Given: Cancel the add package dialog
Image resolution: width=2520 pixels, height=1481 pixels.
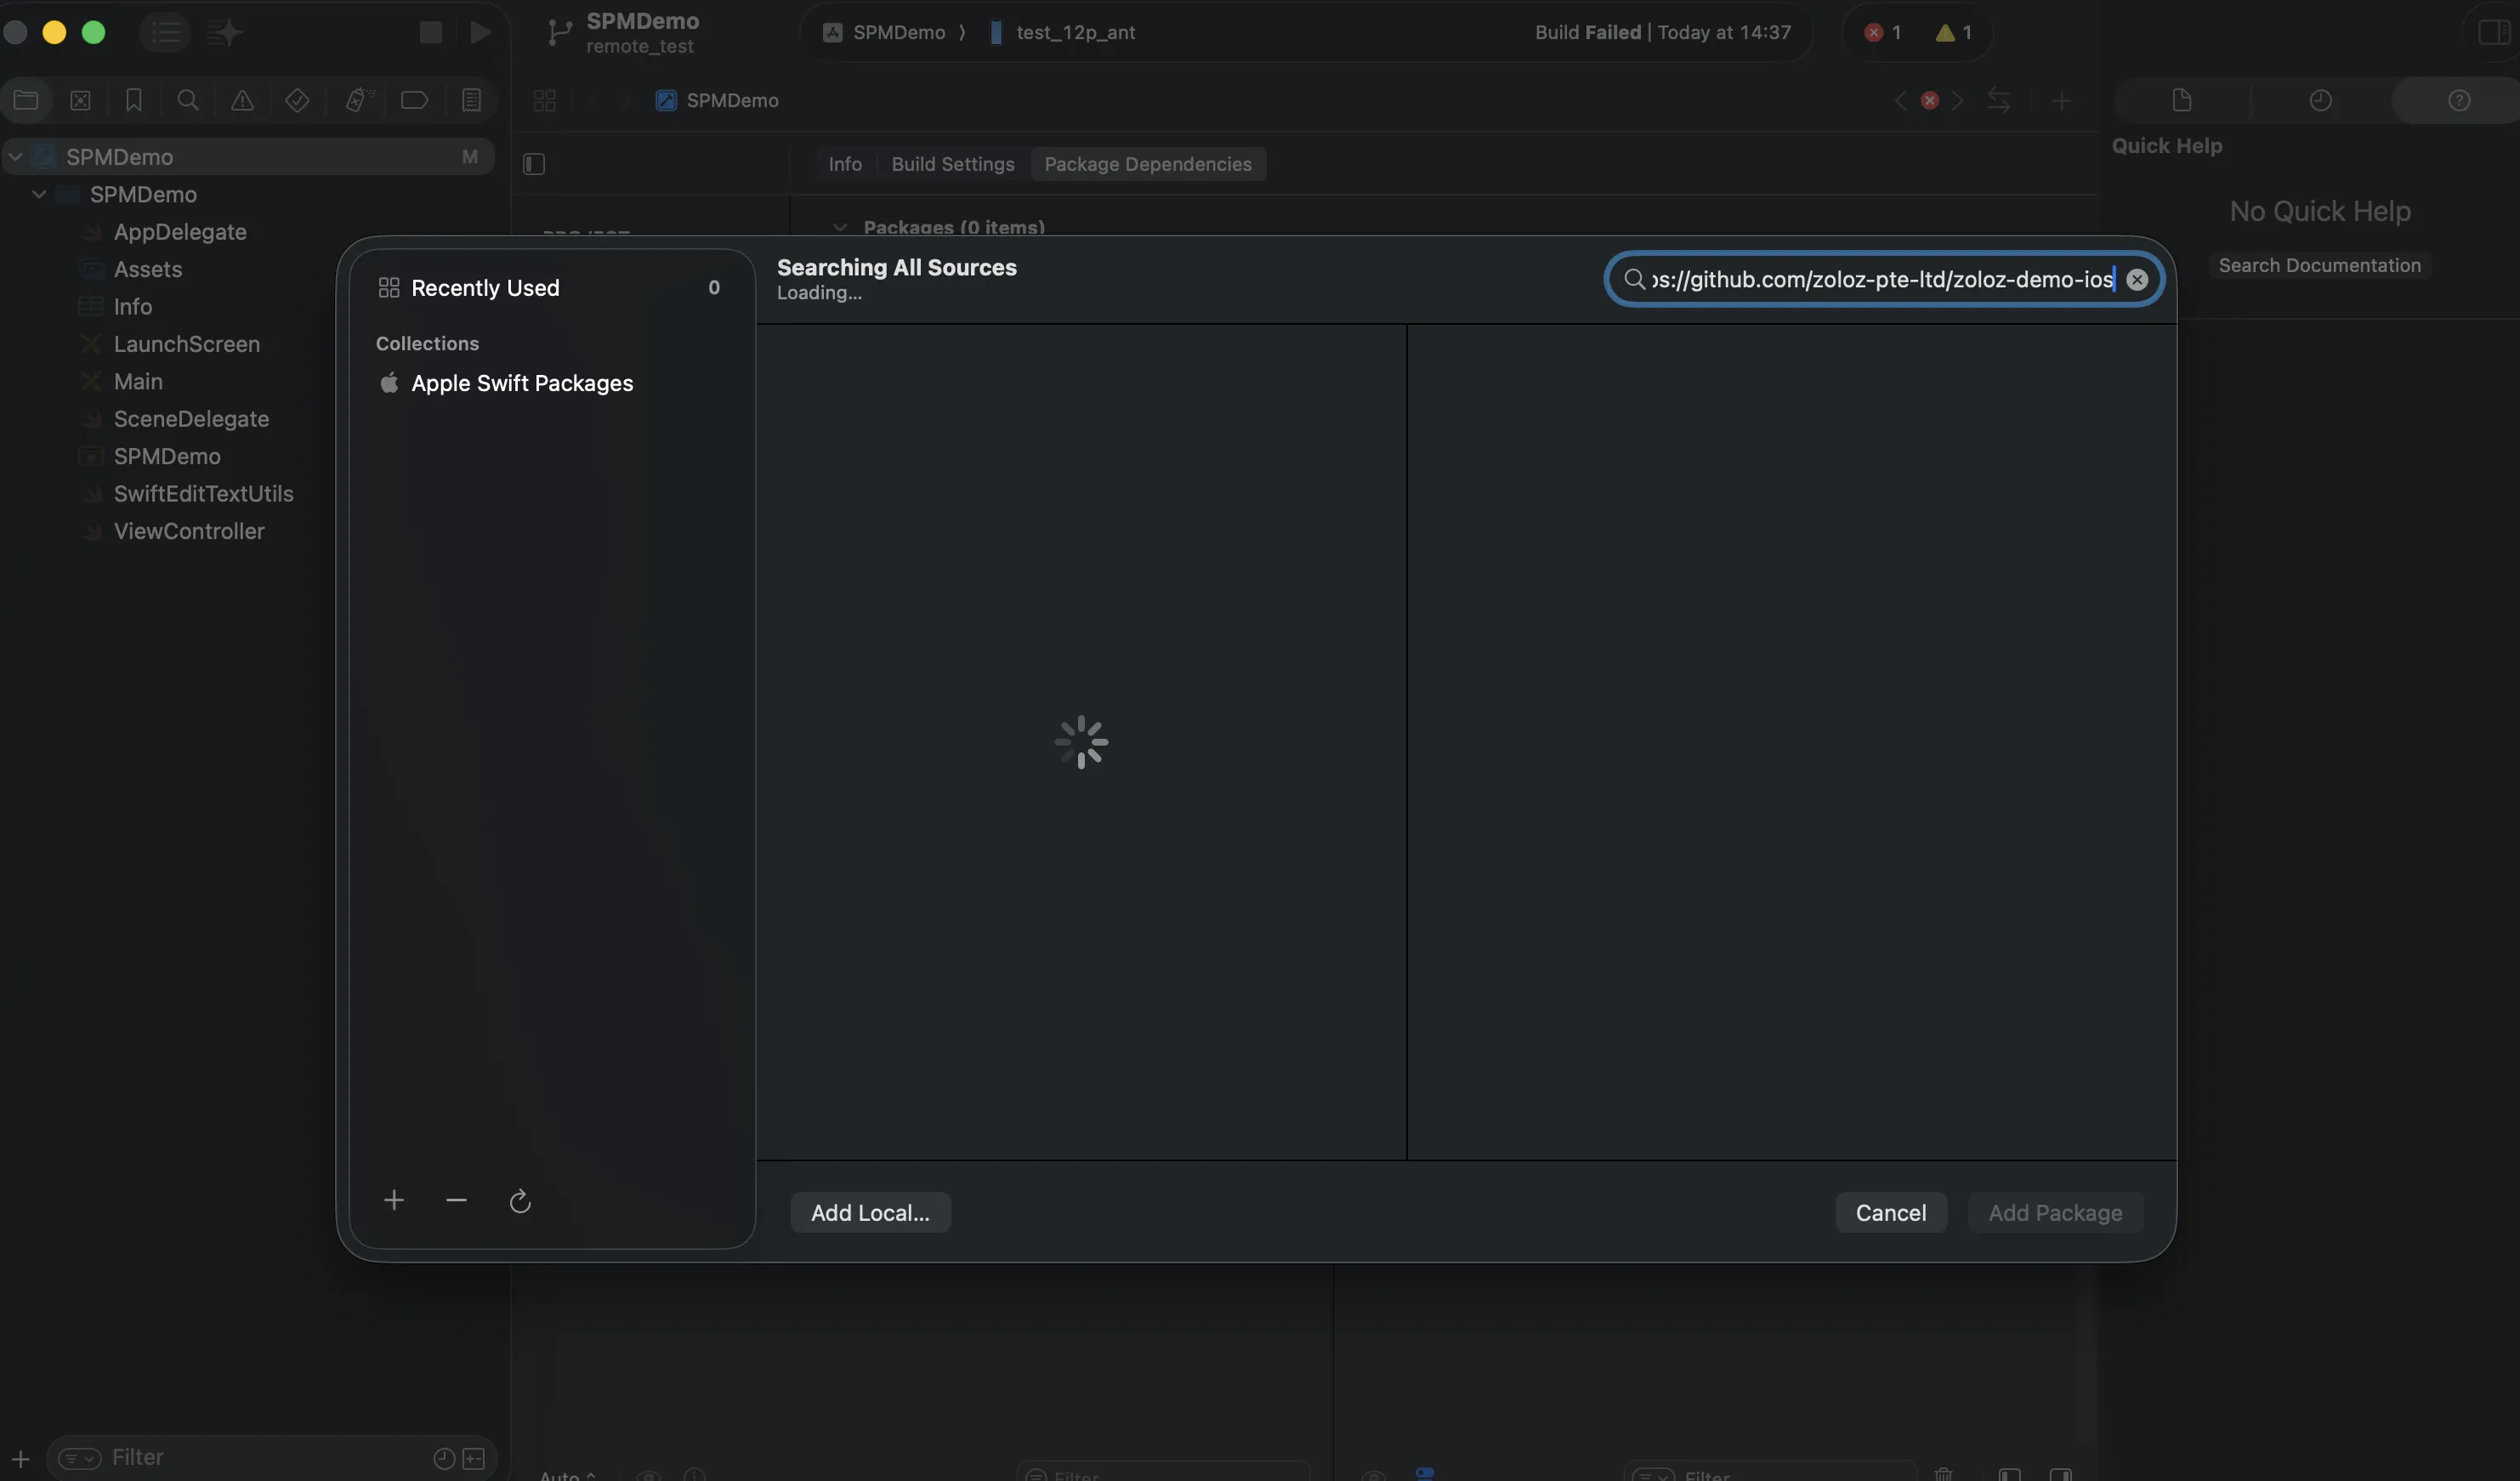Looking at the screenshot, I should point(1891,1213).
